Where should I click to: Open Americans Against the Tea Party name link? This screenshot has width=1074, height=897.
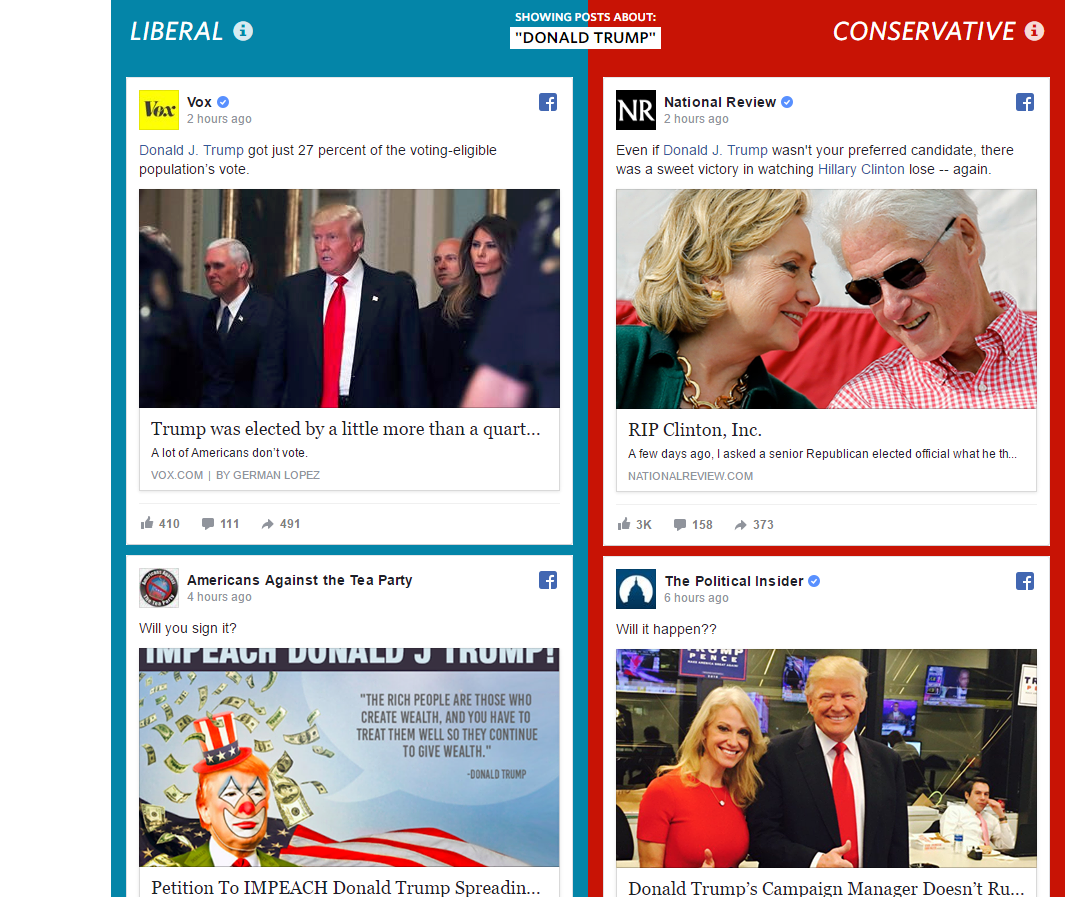coord(299,580)
